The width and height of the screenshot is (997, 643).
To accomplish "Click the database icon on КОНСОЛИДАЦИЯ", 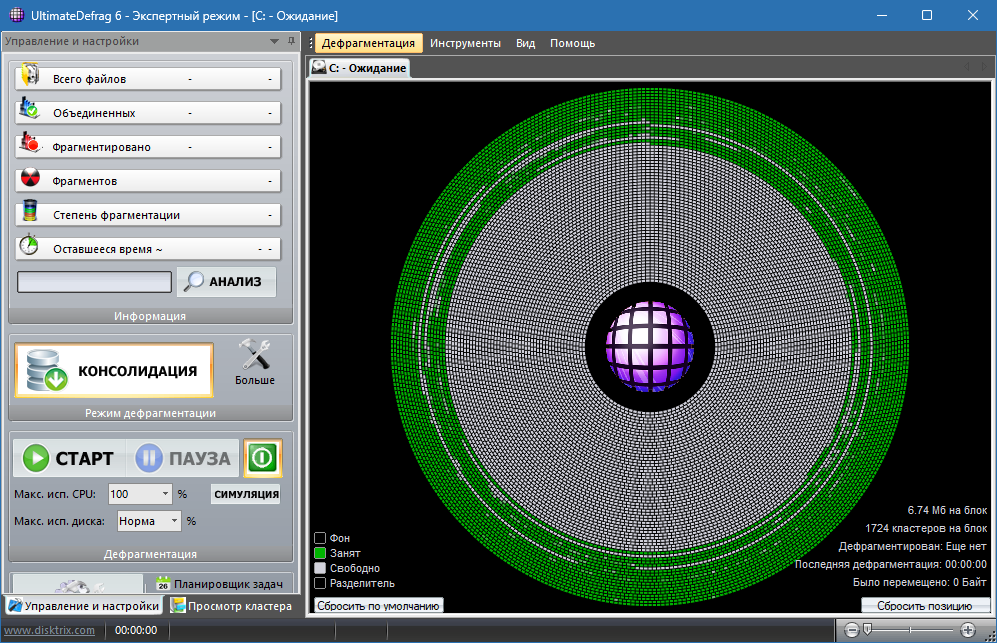I will tap(46, 370).
